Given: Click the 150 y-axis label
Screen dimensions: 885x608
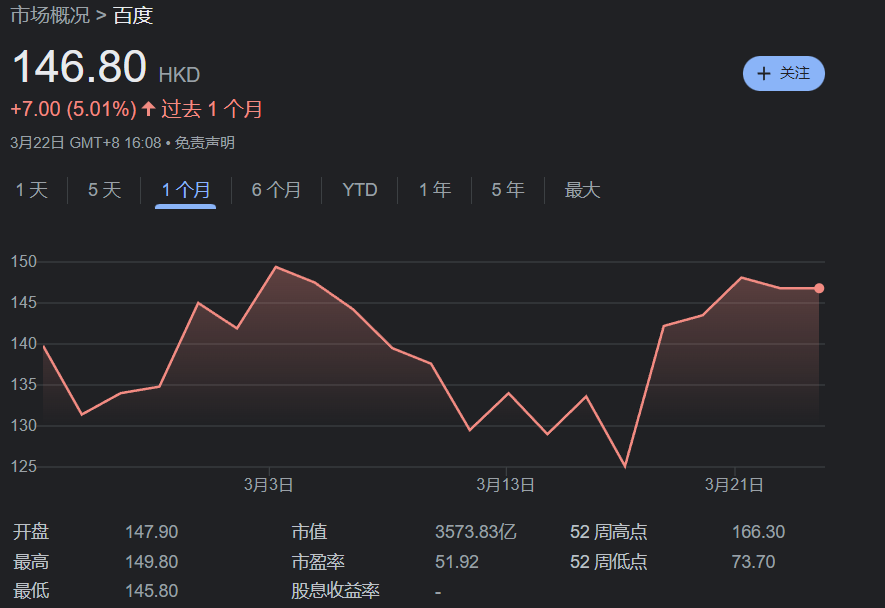Looking at the screenshot, I should click(x=24, y=261).
